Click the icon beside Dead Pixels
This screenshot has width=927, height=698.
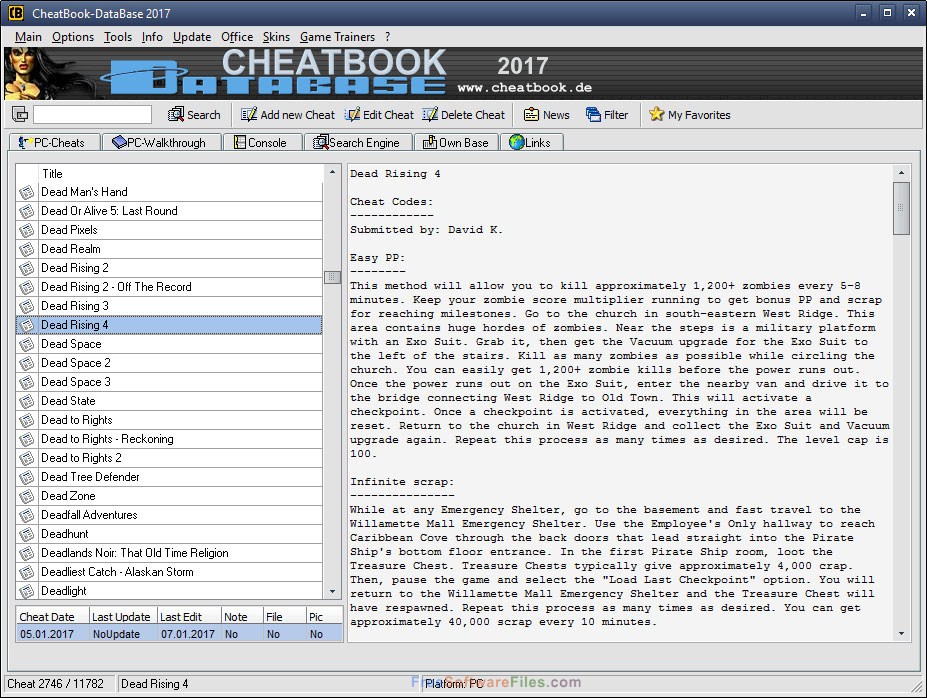(x=27, y=230)
